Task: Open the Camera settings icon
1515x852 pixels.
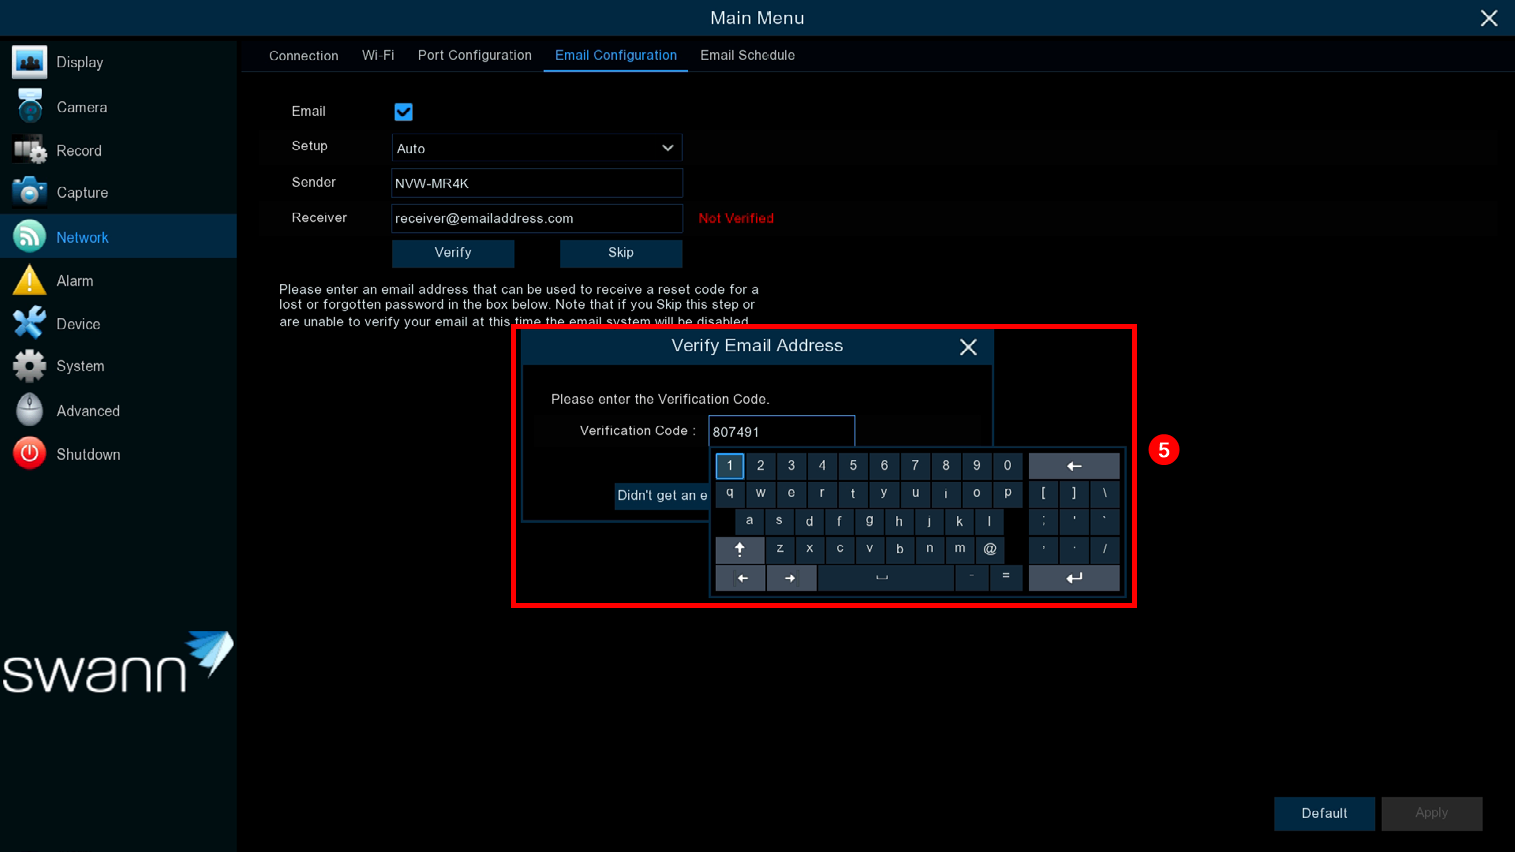Action: coord(29,106)
